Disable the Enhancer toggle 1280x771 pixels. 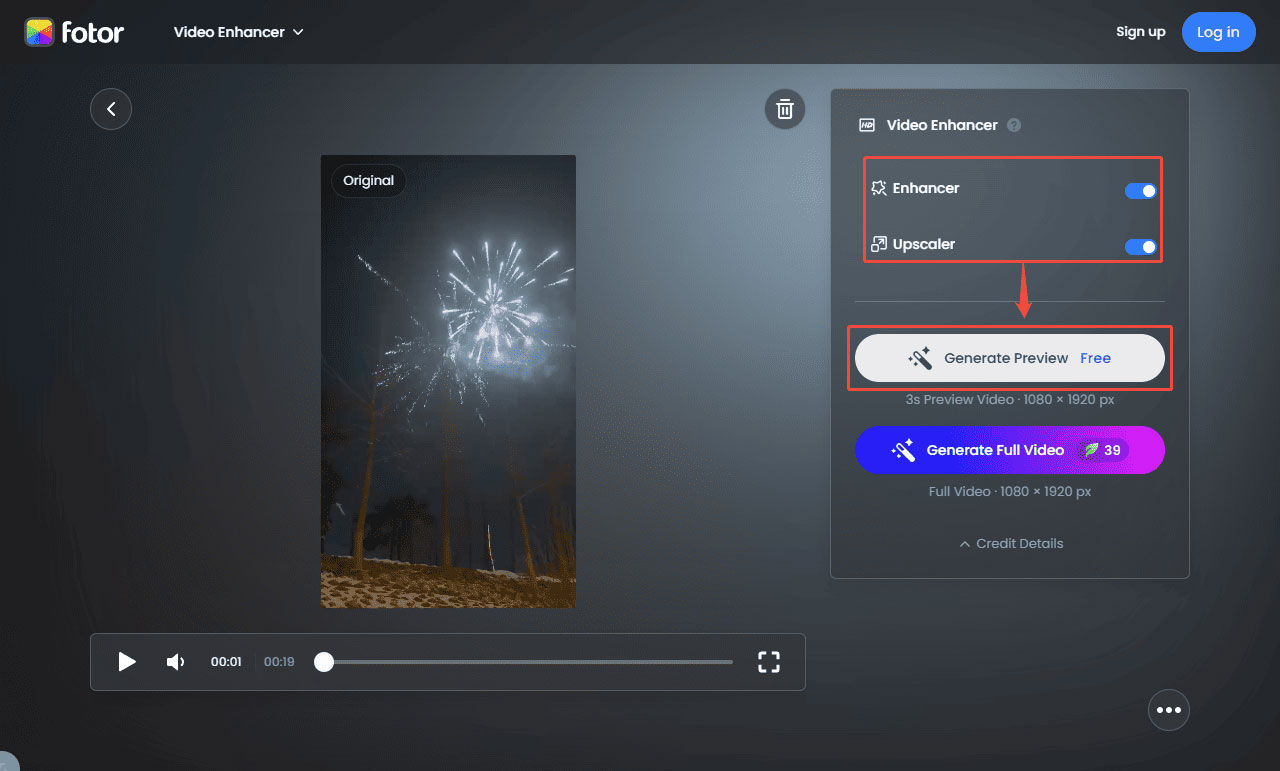pyautogui.click(x=1140, y=190)
